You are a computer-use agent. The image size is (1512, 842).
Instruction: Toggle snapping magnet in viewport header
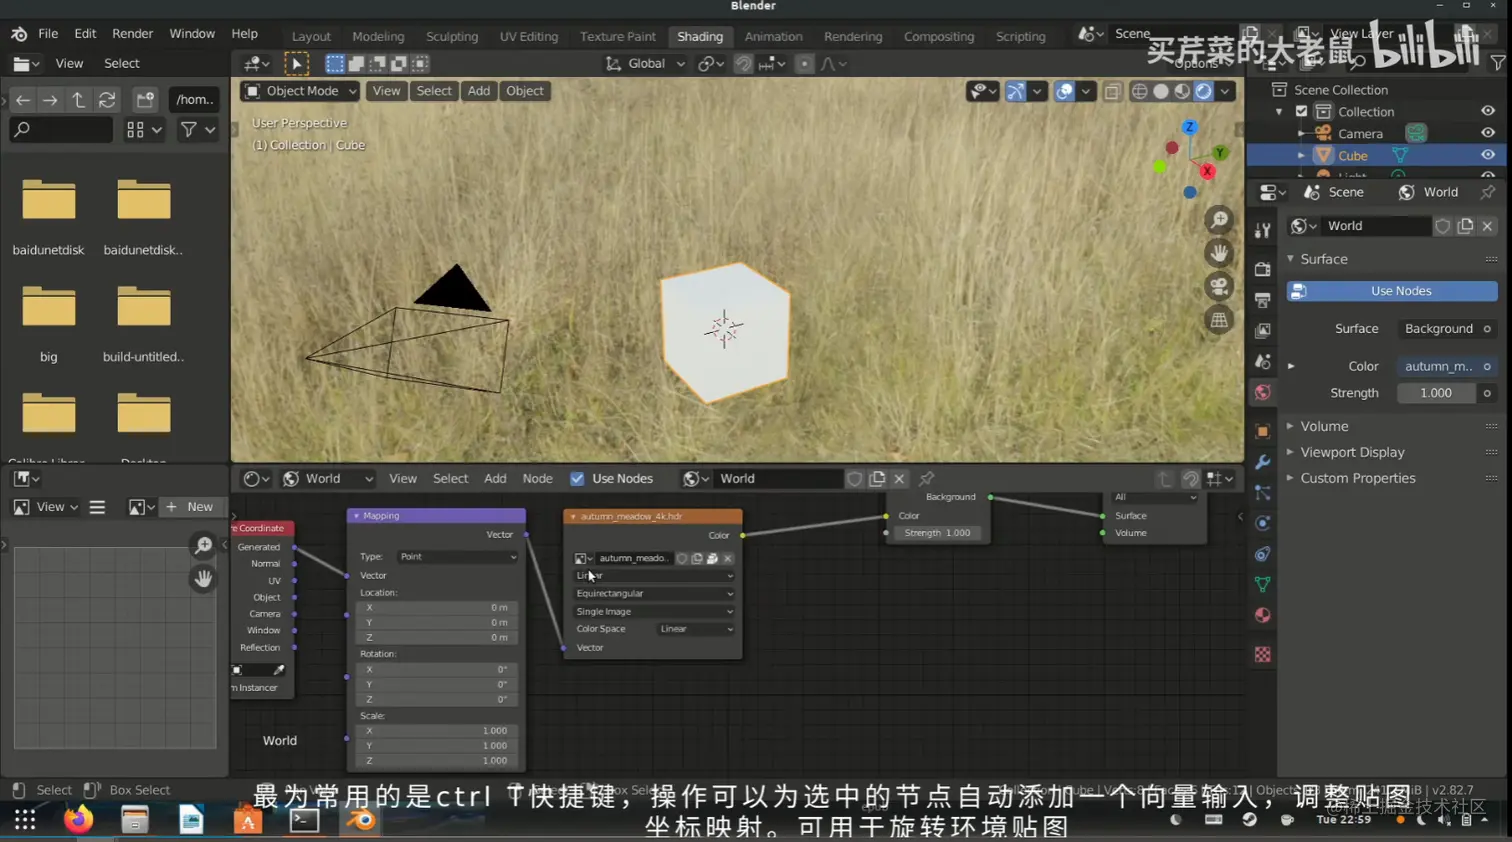tap(744, 63)
